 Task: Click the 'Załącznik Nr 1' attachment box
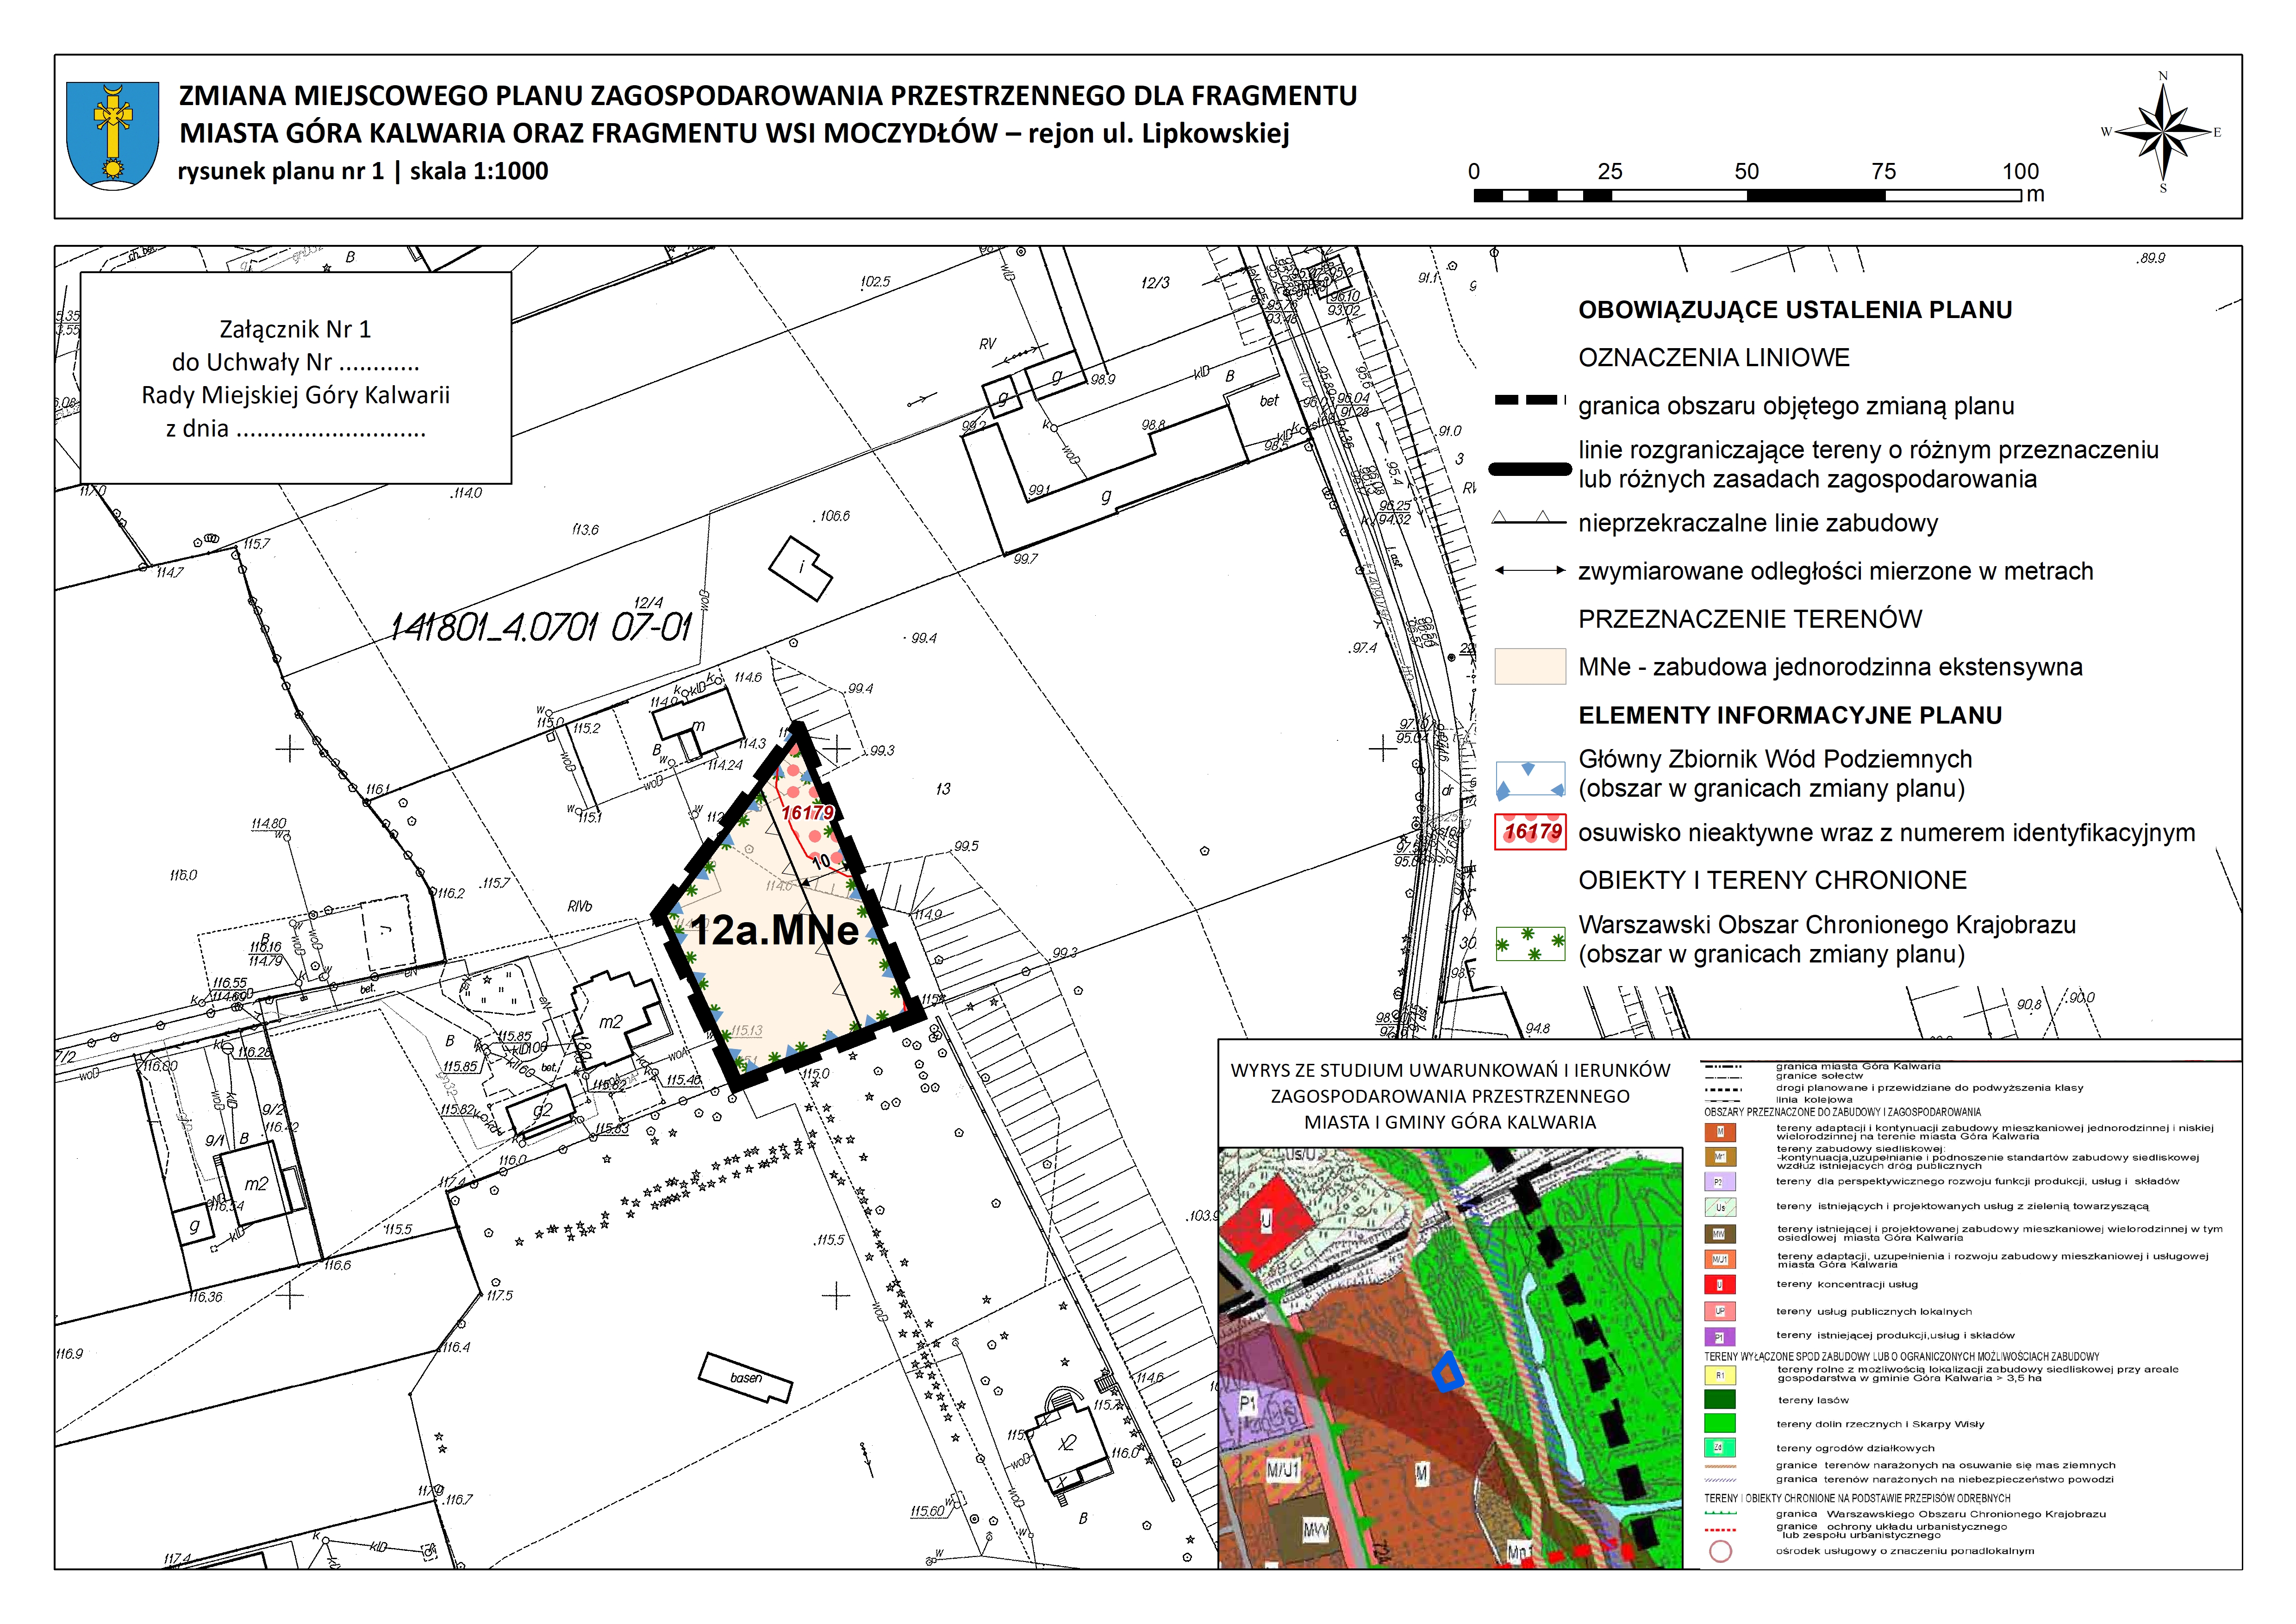pyautogui.click(x=296, y=378)
